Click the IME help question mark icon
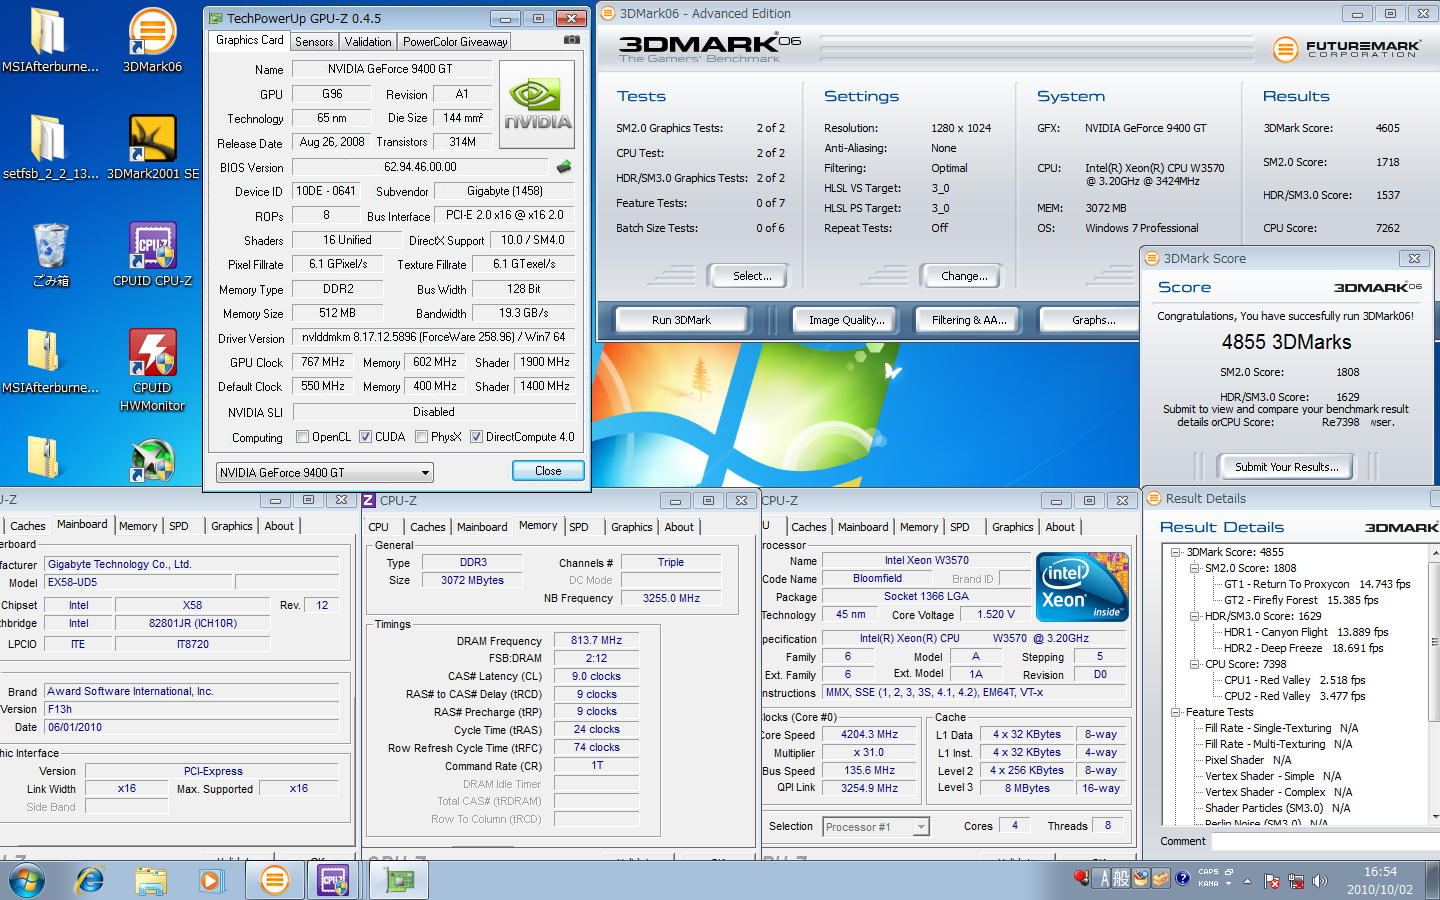The width and height of the screenshot is (1440, 900). pos(1182,878)
